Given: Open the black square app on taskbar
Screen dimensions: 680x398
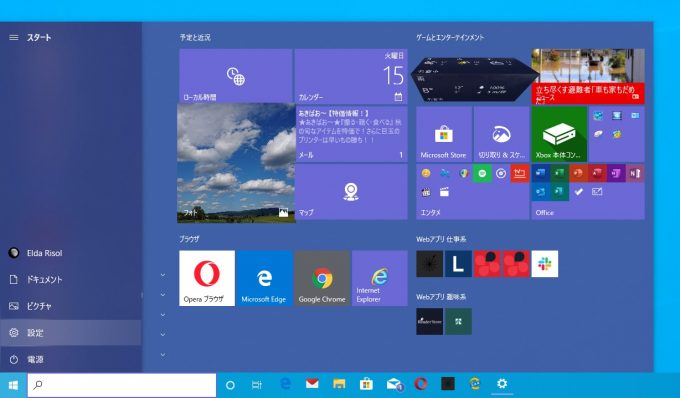Looking at the screenshot, I should tap(448, 384).
